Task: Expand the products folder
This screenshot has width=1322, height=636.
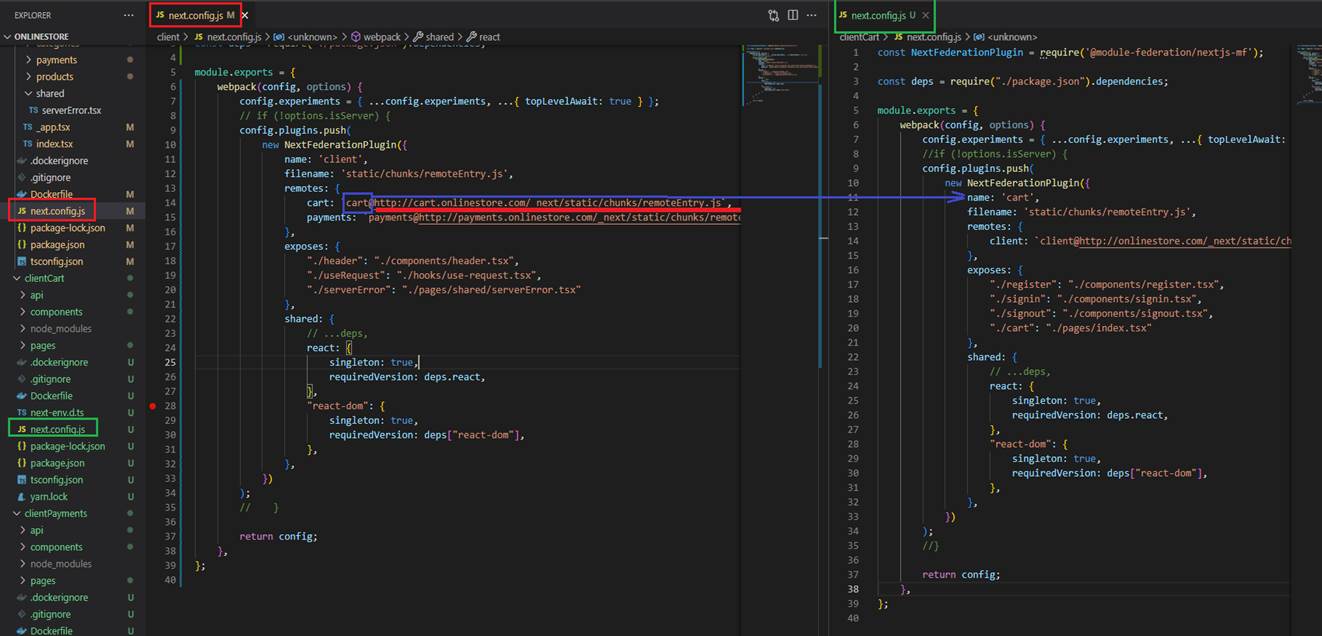Action: point(54,76)
